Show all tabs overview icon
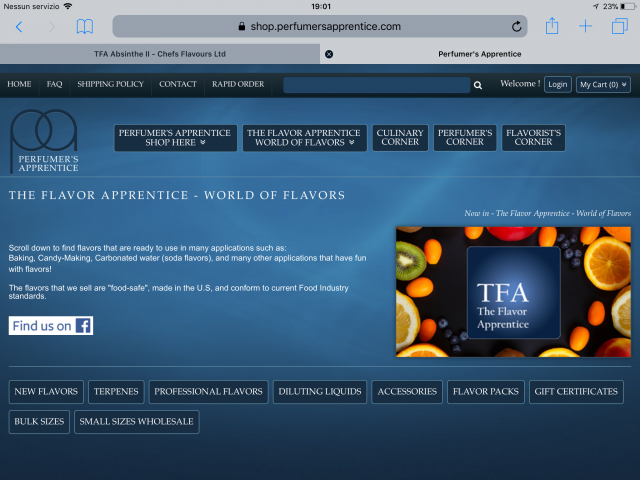 coord(620,26)
